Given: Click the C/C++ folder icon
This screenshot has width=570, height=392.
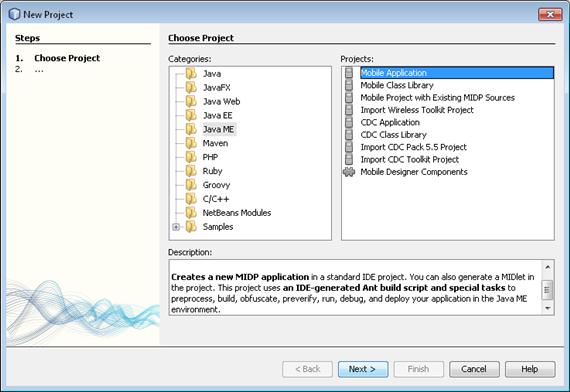Looking at the screenshot, I should tap(191, 199).
